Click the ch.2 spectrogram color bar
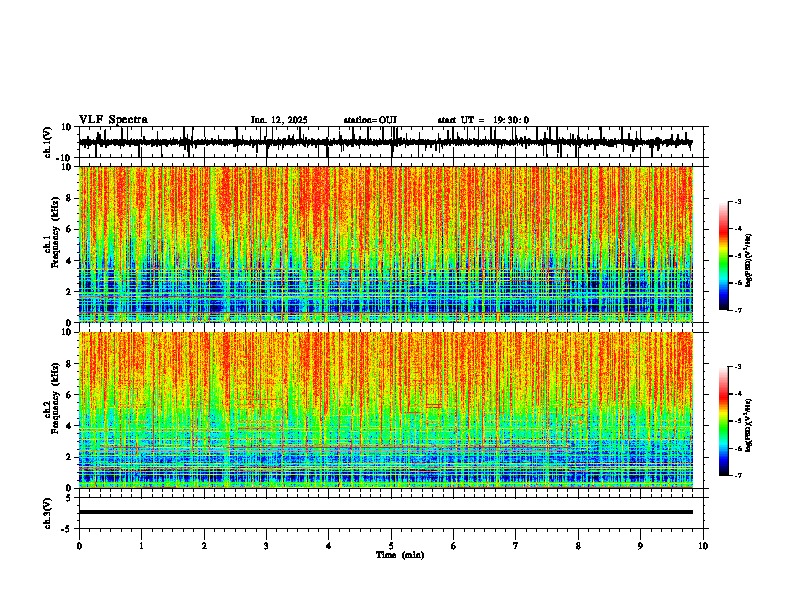The height and width of the screenshot is (612, 792). point(724,421)
